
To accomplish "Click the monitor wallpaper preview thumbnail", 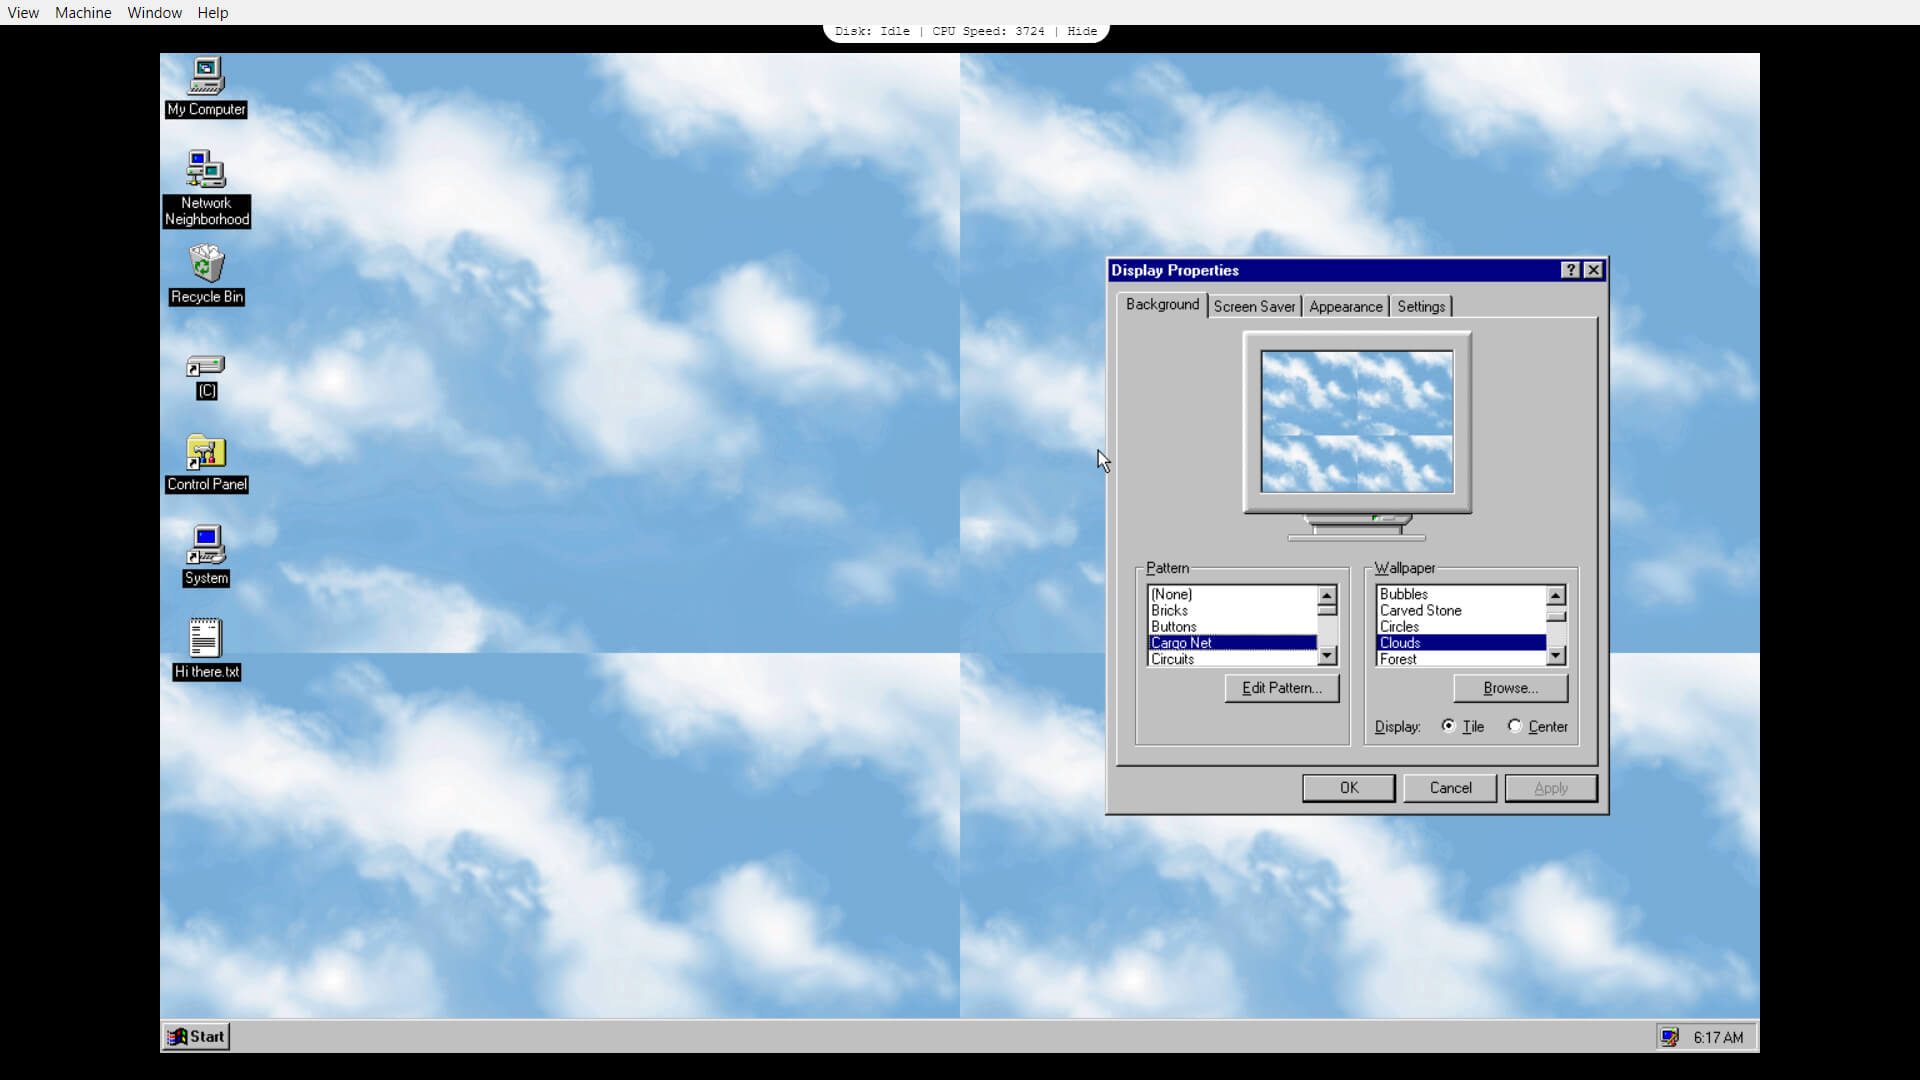I will 1357,421.
